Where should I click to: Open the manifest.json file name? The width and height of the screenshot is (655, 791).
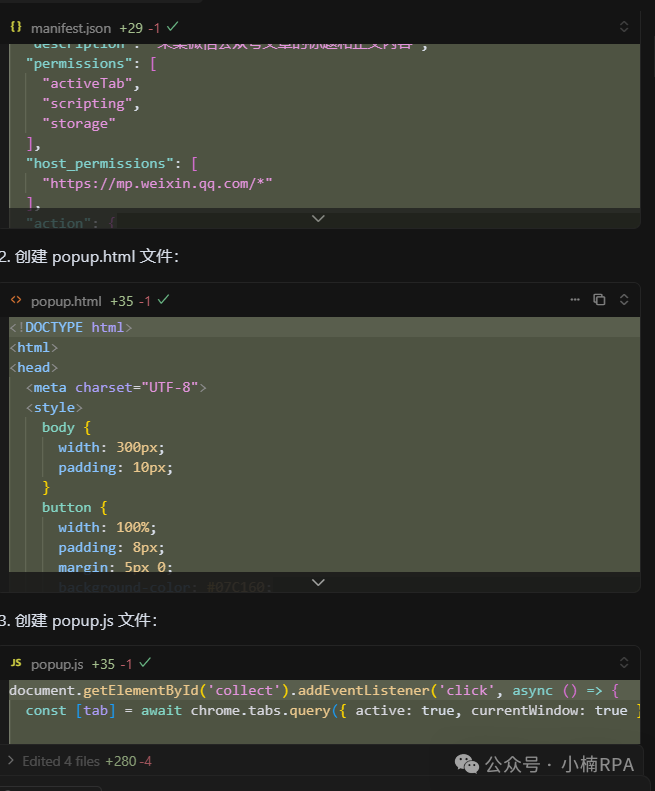point(71,28)
